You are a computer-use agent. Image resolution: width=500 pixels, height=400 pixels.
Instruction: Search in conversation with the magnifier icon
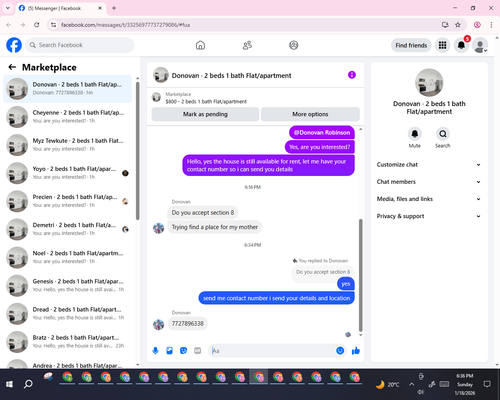click(x=443, y=134)
